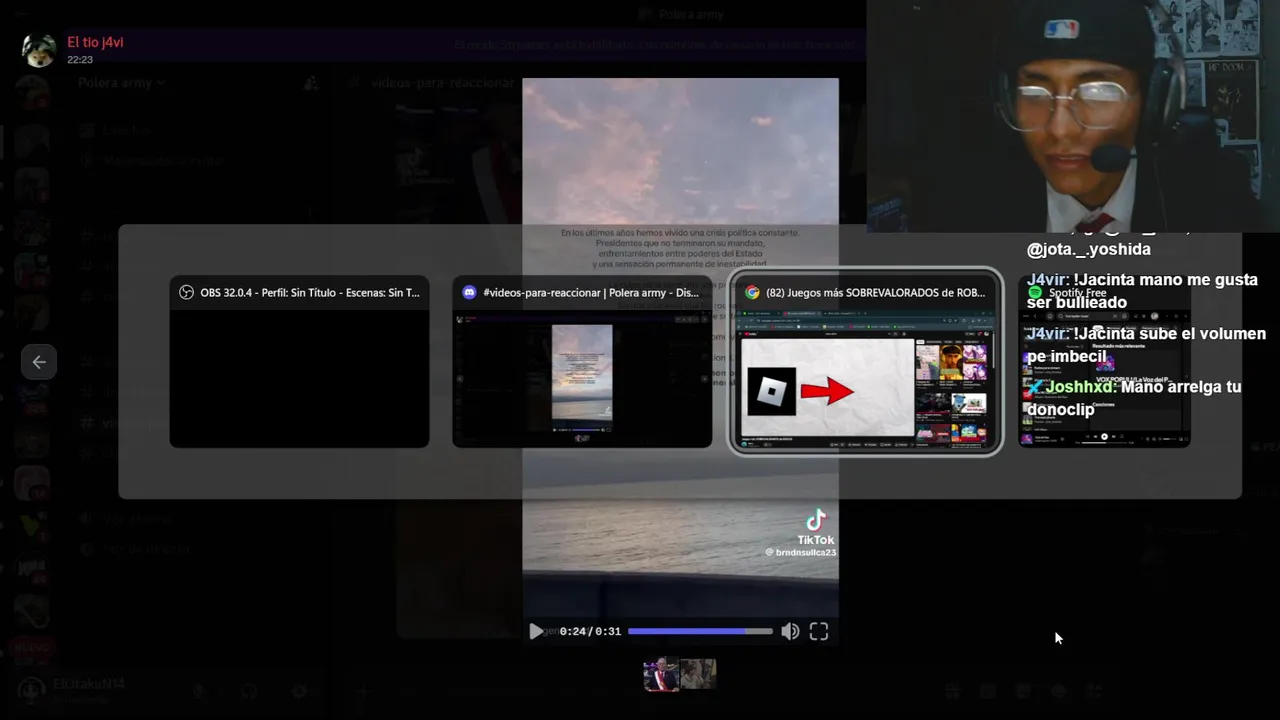The image size is (1280, 720).
Task: Click the OBS logo icon in switcher
Action: click(x=186, y=293)
